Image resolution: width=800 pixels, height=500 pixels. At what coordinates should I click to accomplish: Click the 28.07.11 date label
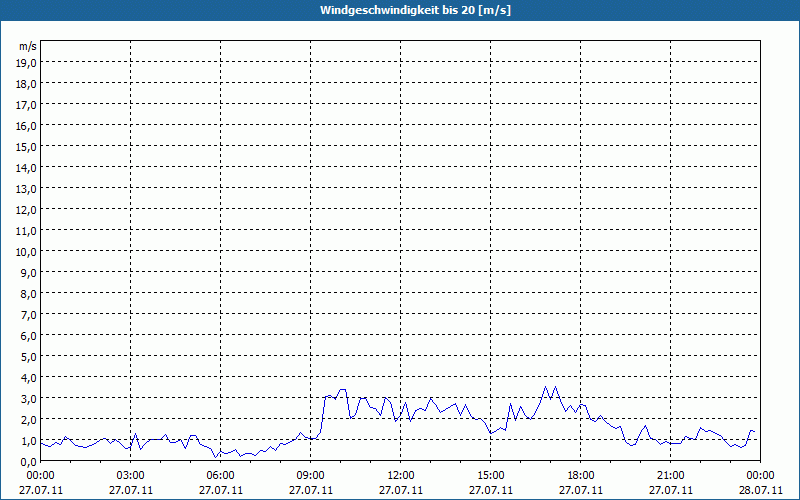click(760, 490)
